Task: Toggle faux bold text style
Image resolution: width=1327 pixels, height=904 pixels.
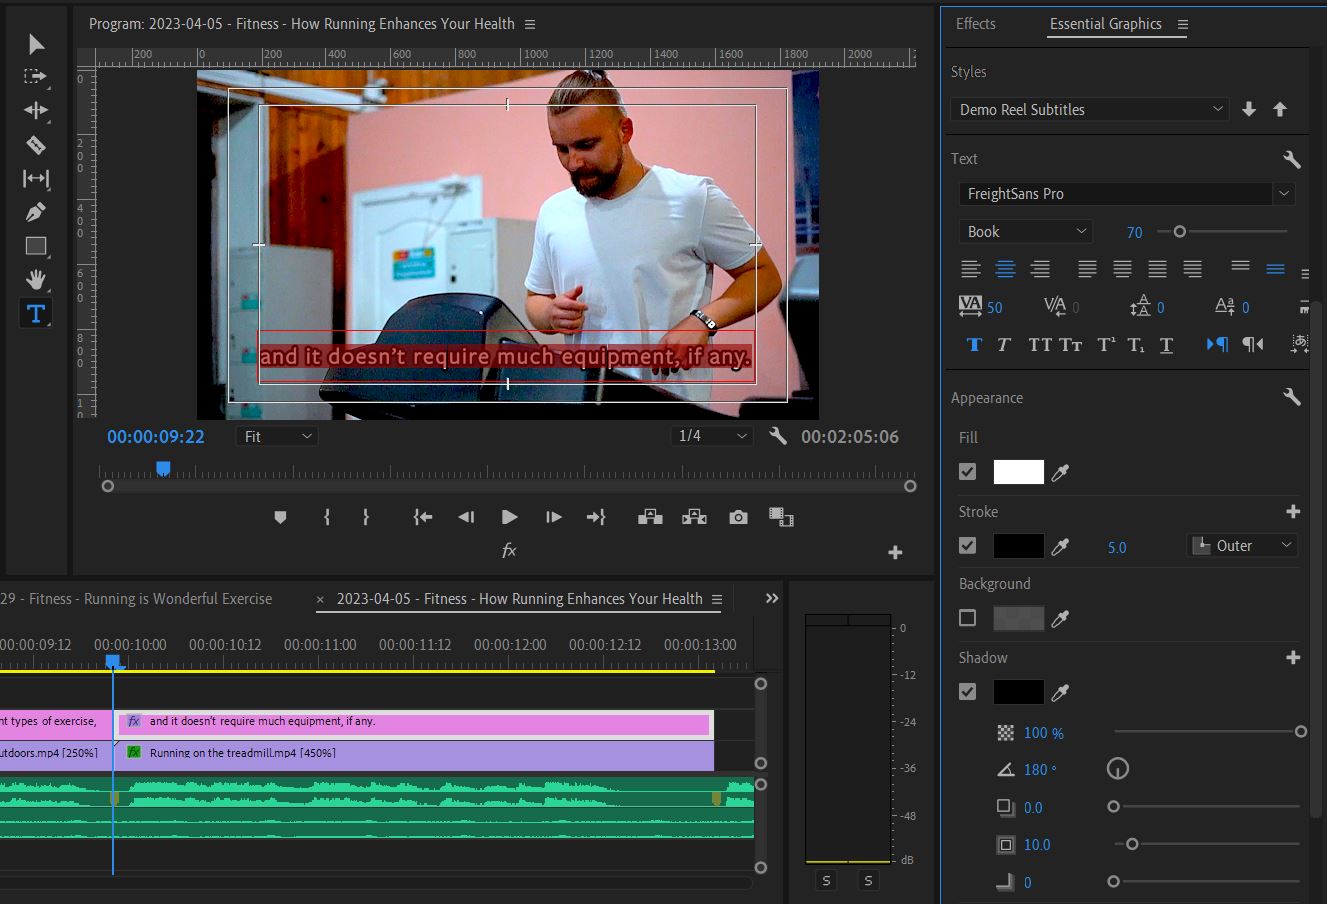Action: [x=974, y=345]
